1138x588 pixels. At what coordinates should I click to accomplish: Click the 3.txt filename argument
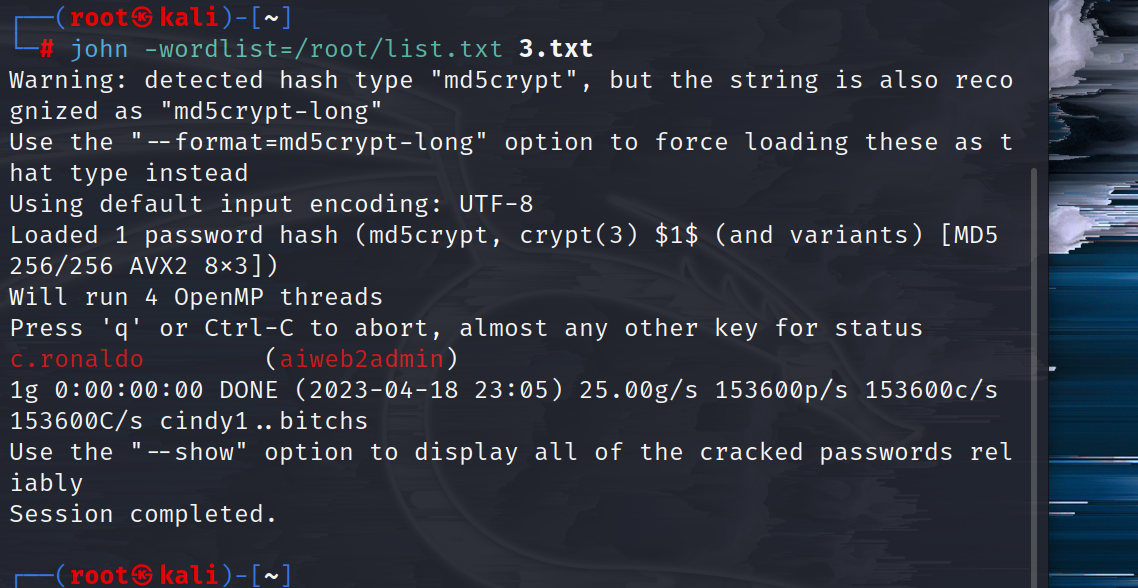click(x=556, y=49)
